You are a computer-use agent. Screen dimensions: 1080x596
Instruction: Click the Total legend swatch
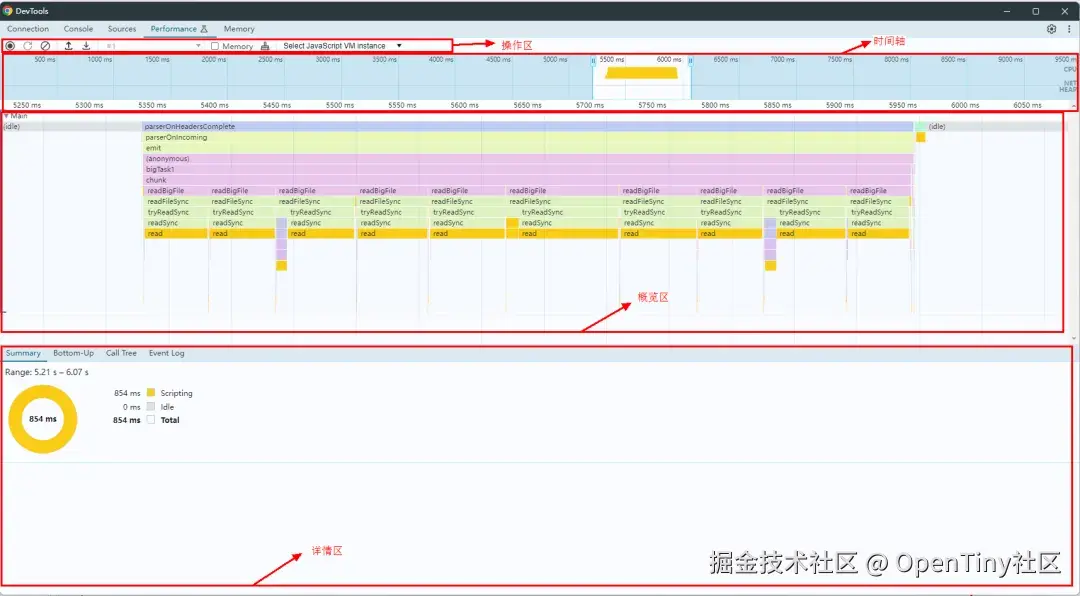pyautogui.click(x=151, y=420)
